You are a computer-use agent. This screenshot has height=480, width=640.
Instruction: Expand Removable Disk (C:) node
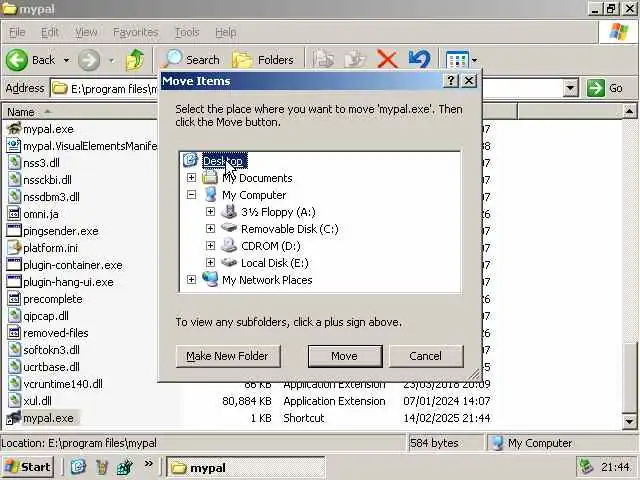click(x=210, y=229)
